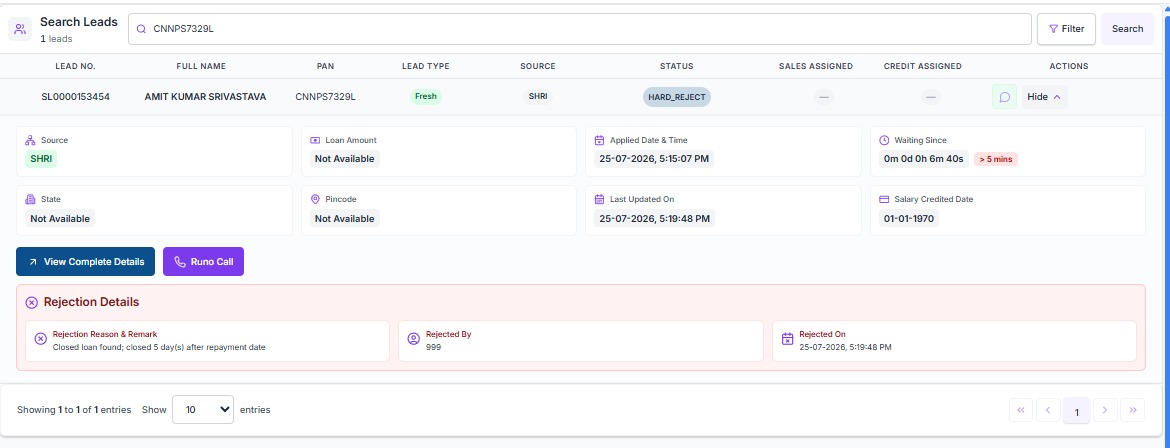Click the name AMIT KUMAR SRIVASTAVA
The image size is (1170, 448).
pos(205,97)
